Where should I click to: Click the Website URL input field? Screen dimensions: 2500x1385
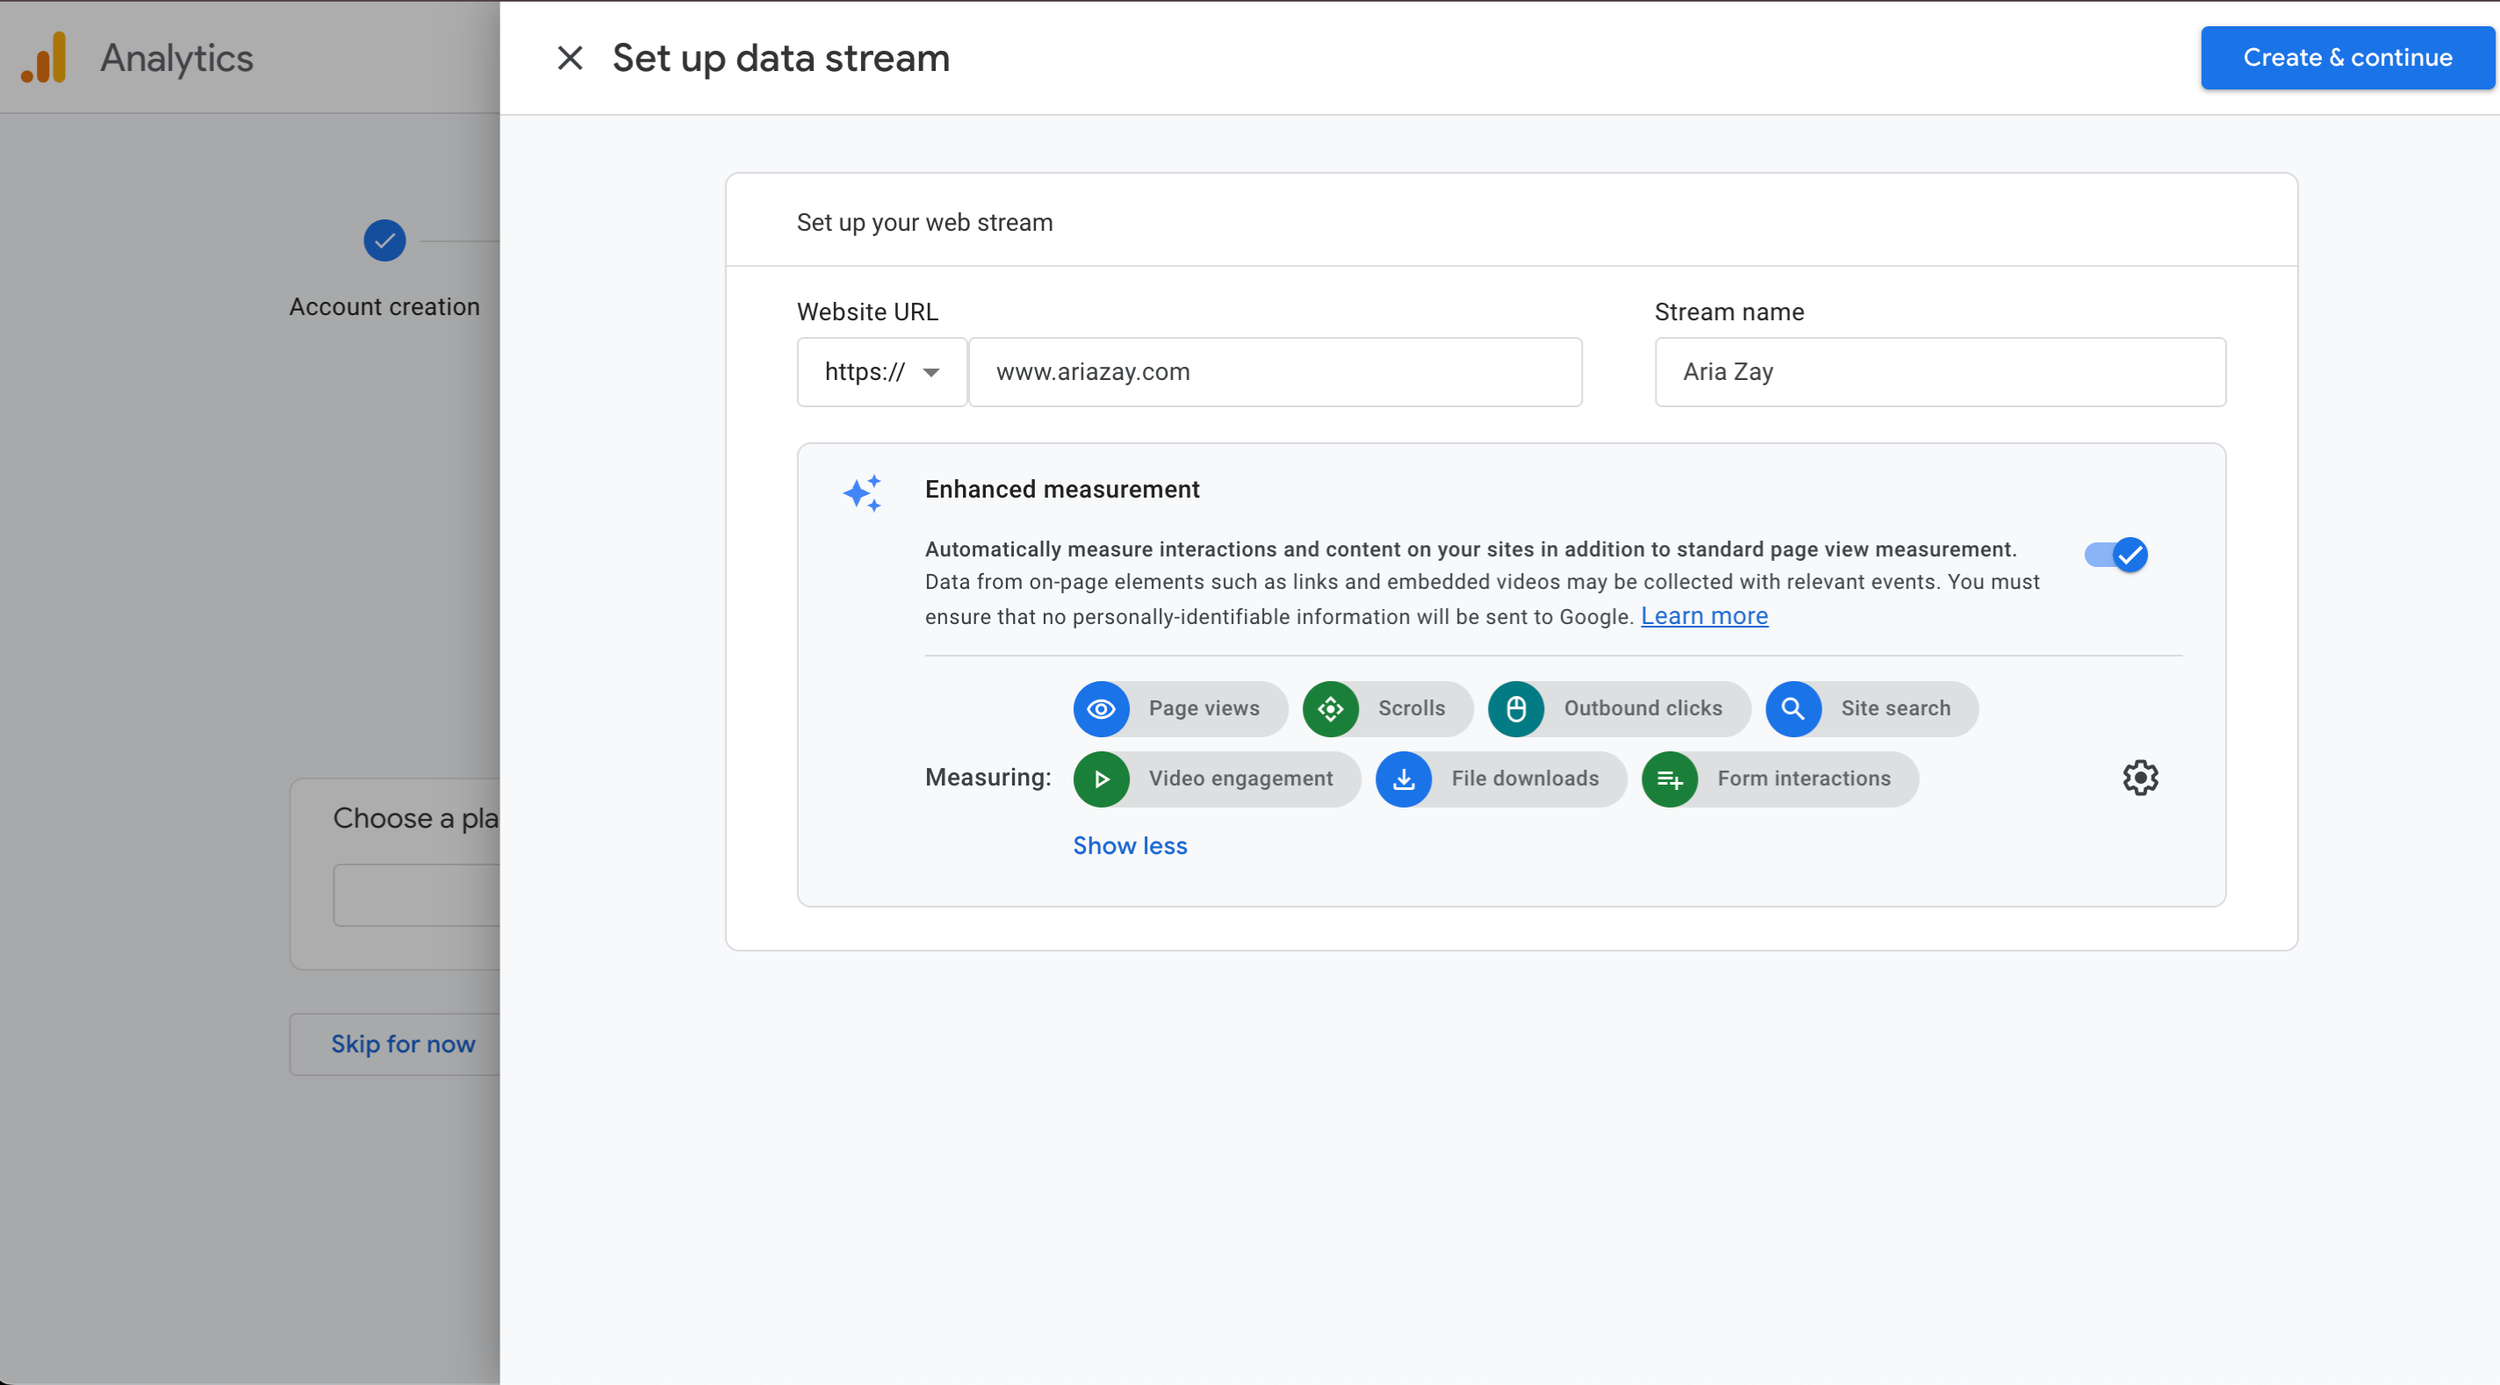click(1275, 372)
